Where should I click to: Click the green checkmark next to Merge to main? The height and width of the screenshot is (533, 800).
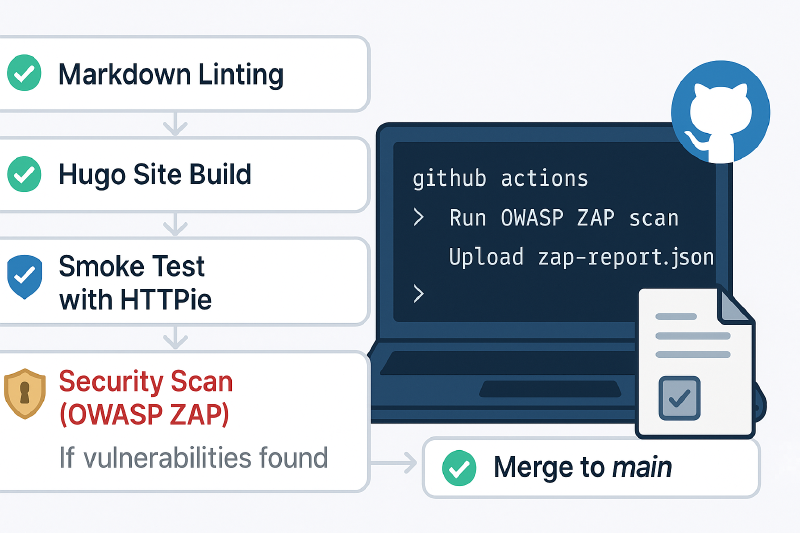[x=459, y=468]
